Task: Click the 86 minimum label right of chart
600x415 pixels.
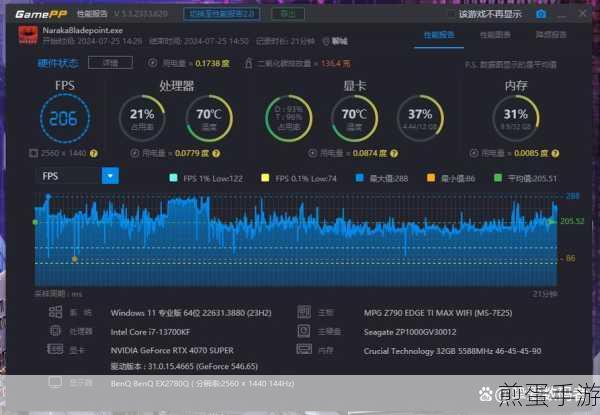Action: point(571,259)
